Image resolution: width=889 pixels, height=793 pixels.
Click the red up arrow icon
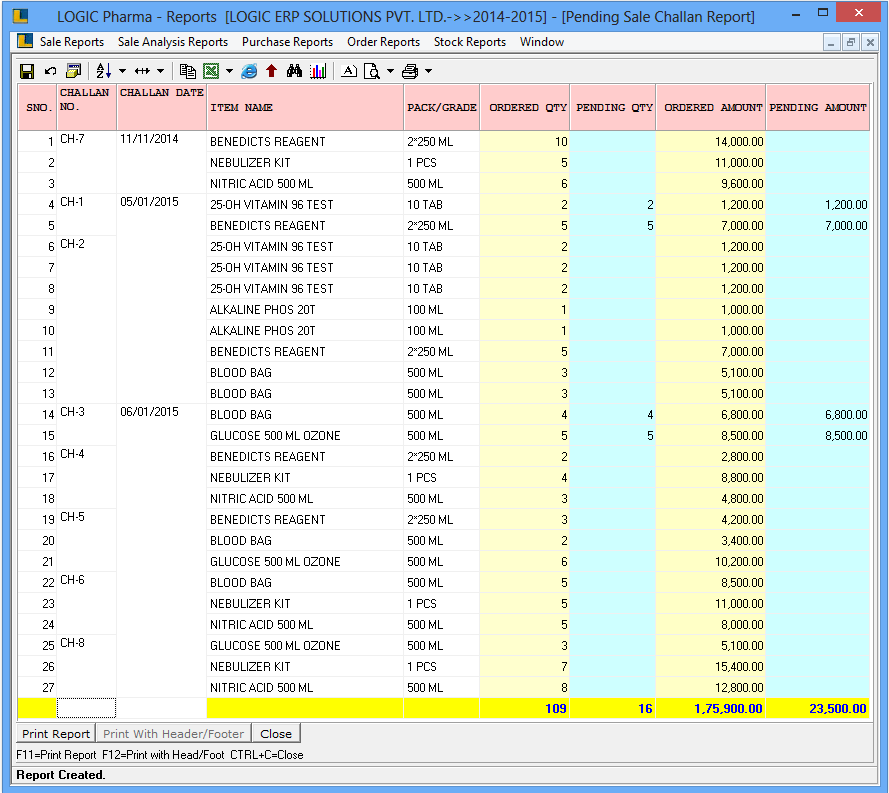(x=272, y=71)
